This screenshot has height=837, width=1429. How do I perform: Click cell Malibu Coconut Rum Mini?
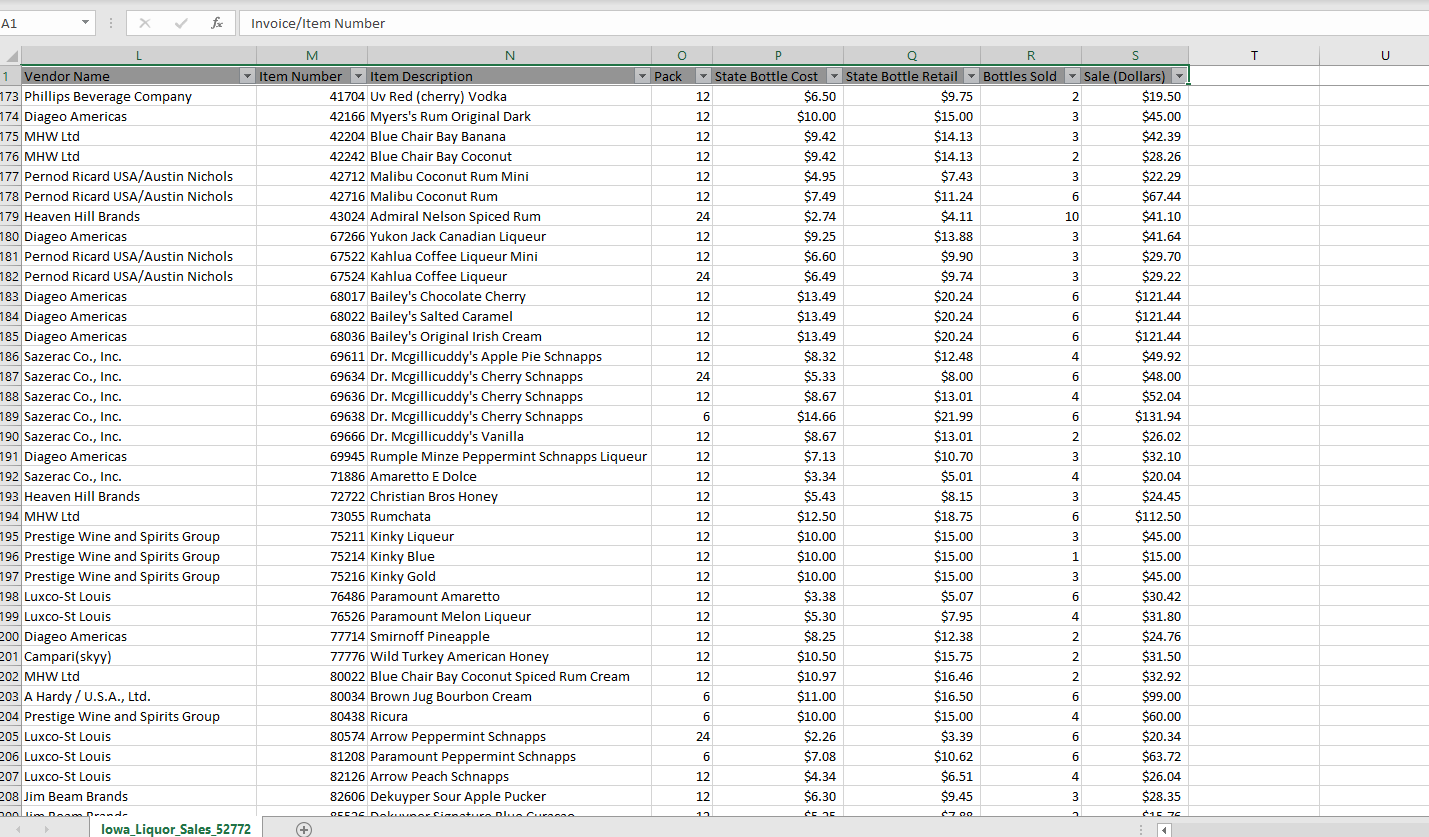[509, 176]
